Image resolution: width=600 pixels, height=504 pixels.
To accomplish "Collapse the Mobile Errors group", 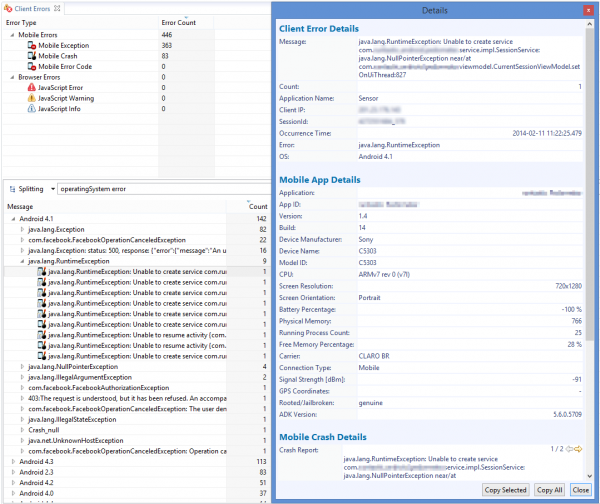I will pos(12,35).
